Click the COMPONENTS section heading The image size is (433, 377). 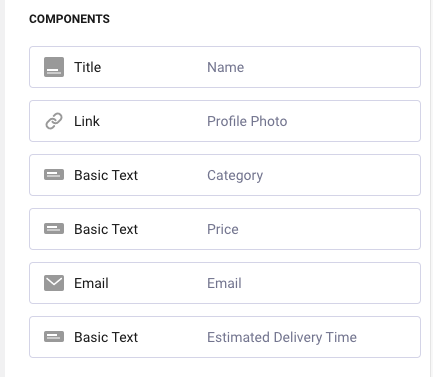[x=69, y=19]
